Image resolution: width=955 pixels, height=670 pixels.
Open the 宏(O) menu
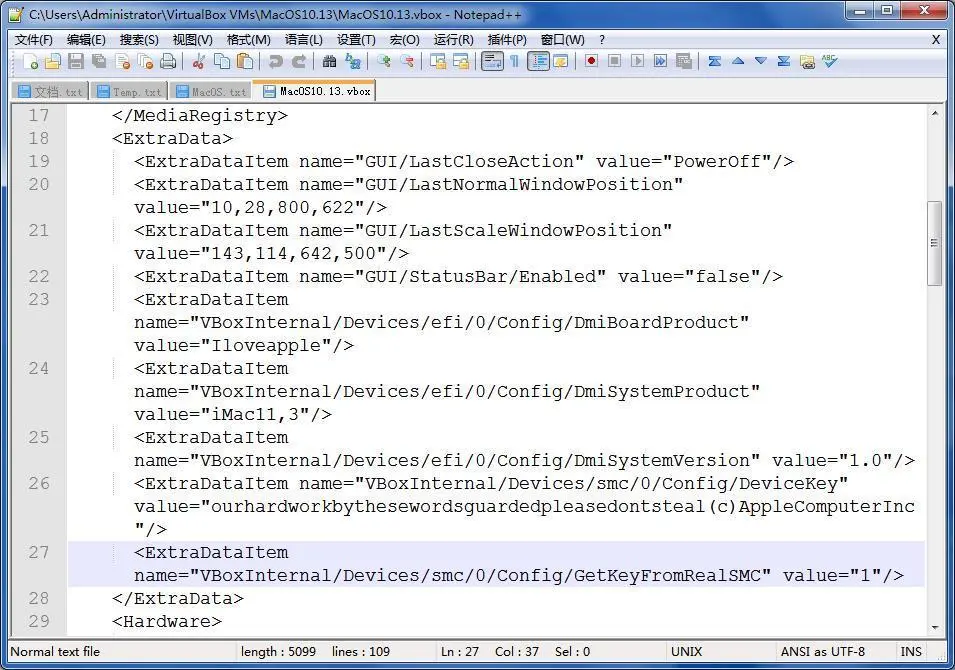coord(405,40)
